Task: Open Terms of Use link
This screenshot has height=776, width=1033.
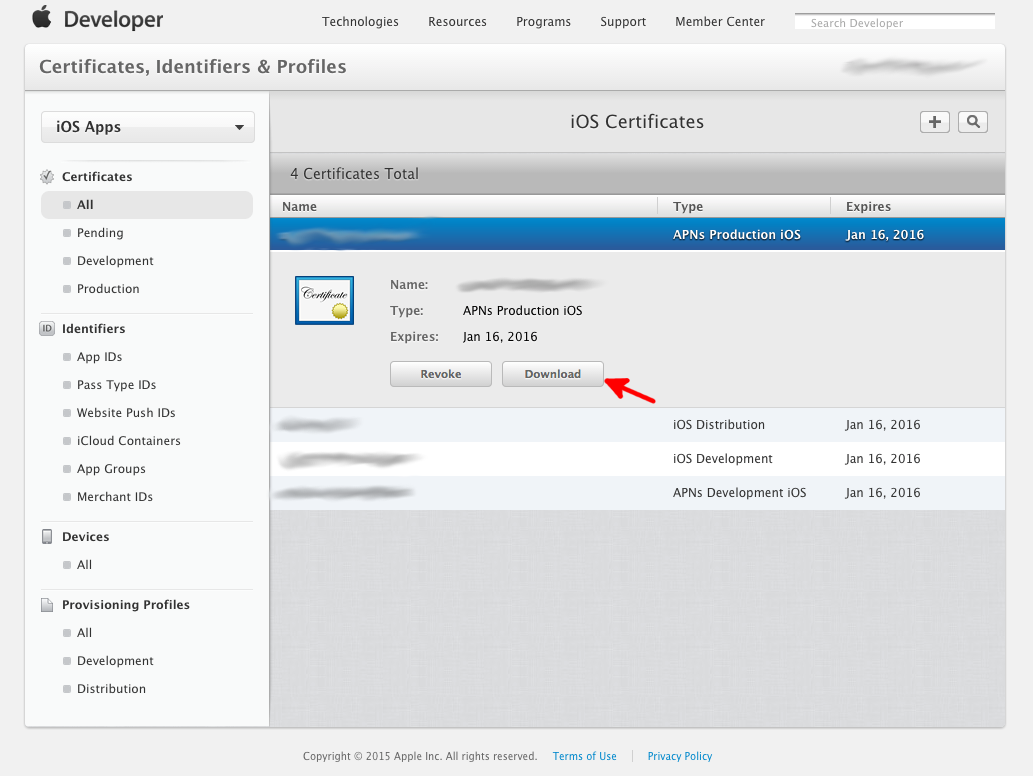Action: coord(584,756)
